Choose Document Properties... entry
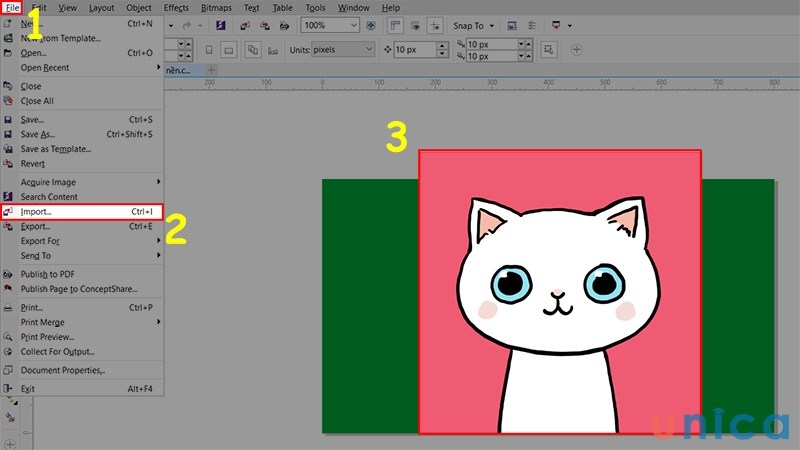 [82, 370]
